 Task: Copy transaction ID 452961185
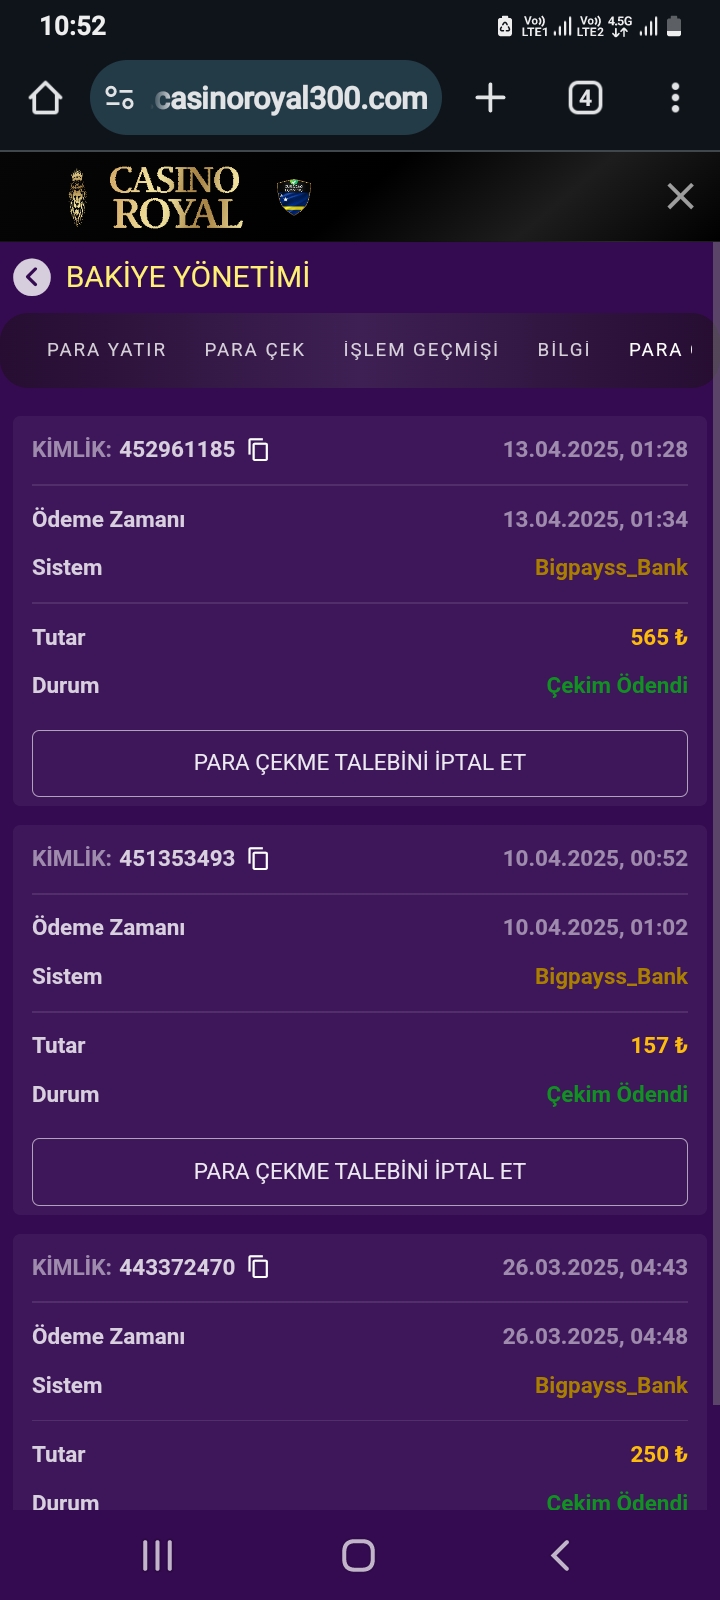[x=258, y=450]
